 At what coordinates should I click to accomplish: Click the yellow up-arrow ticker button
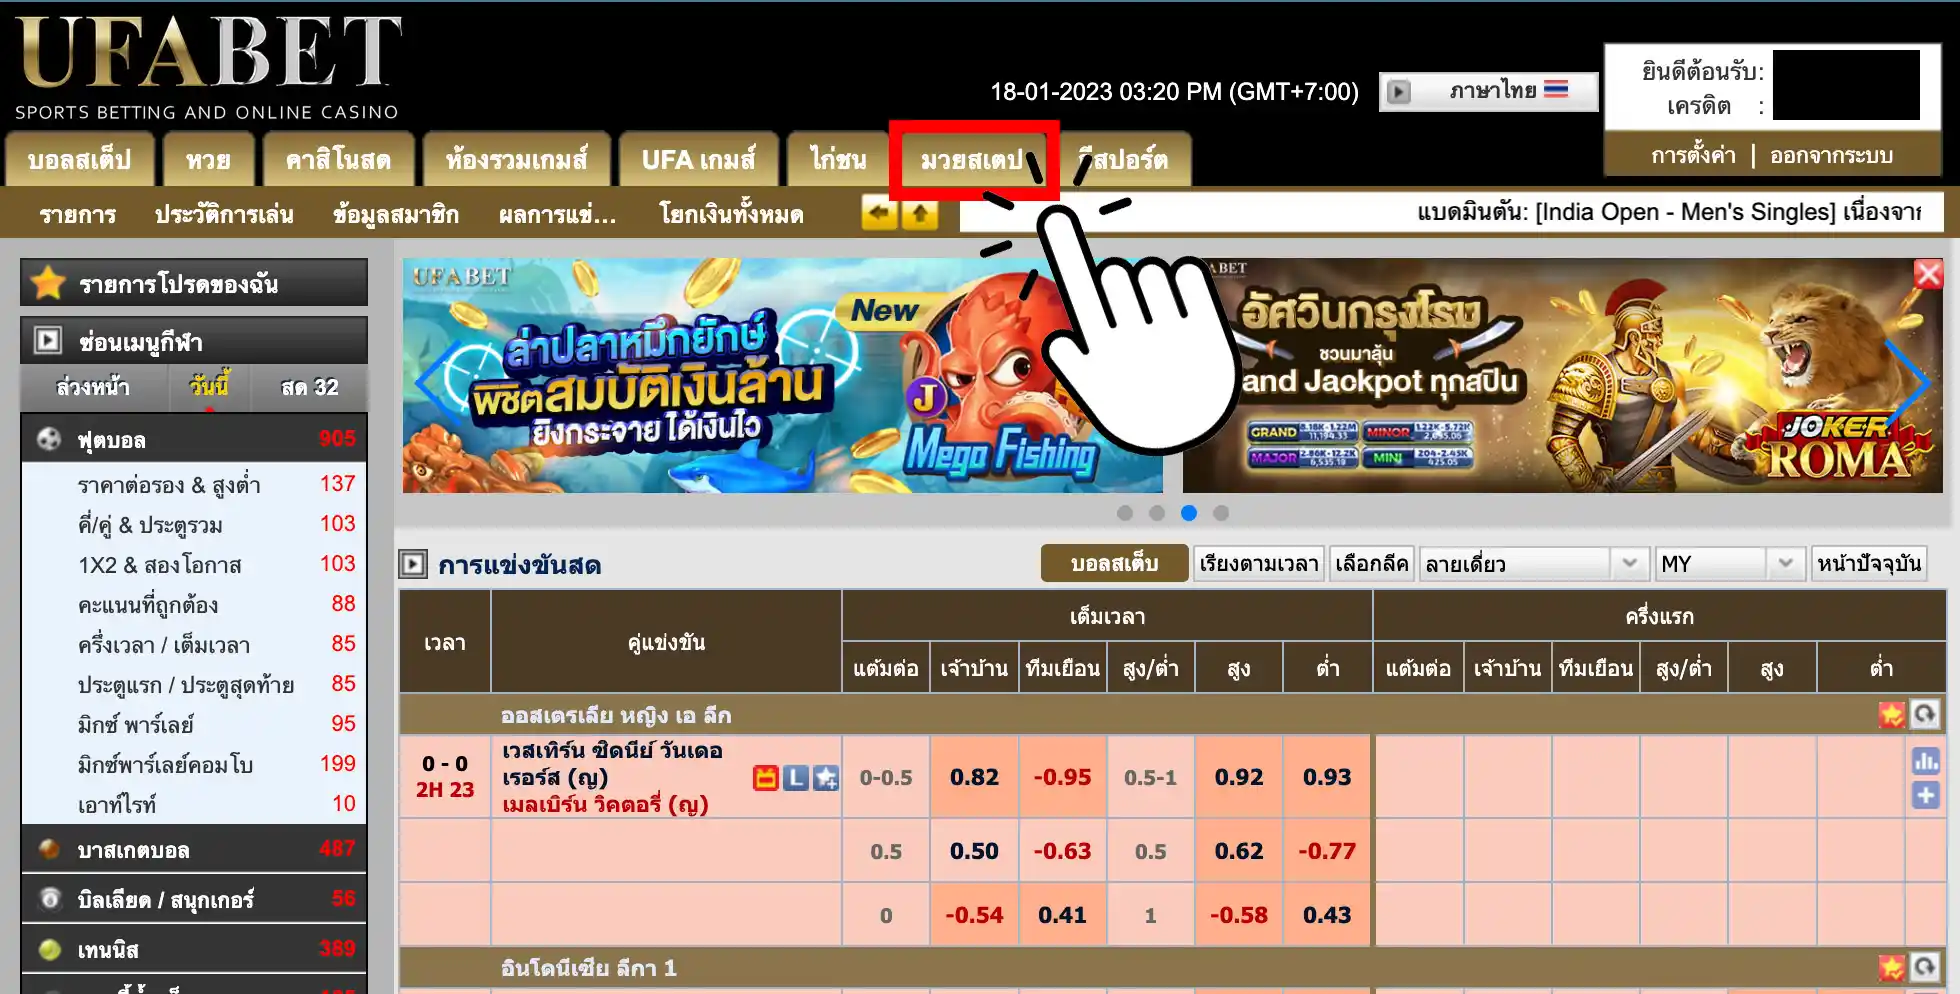(920, 212)
